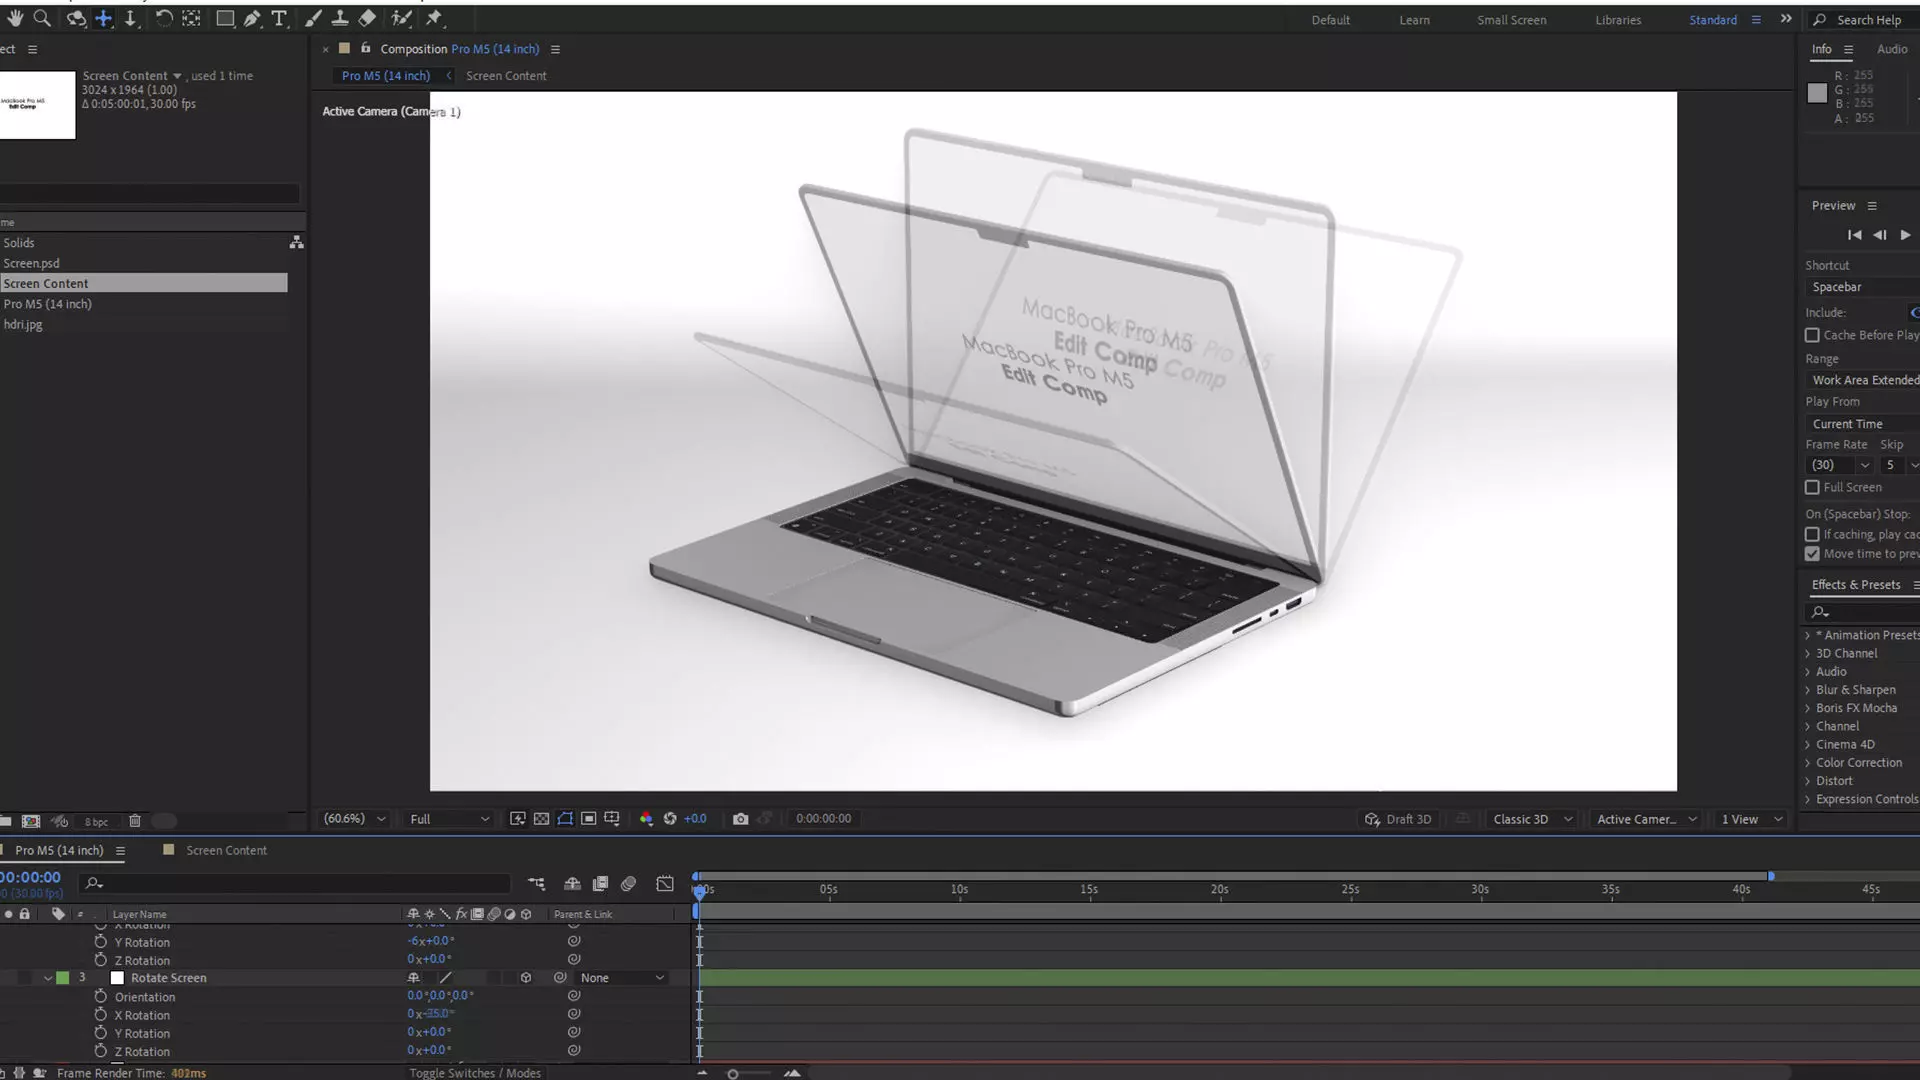Select the Dolly camera tool
The height and width of the screenshot is (1080, 1920).
coord(130,18)
